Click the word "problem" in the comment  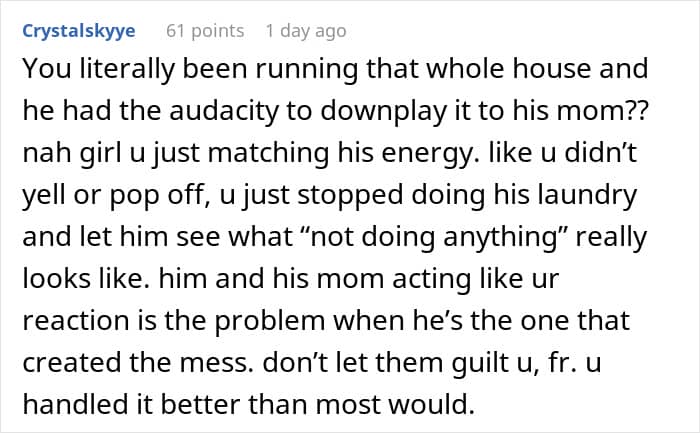[270, 321]
